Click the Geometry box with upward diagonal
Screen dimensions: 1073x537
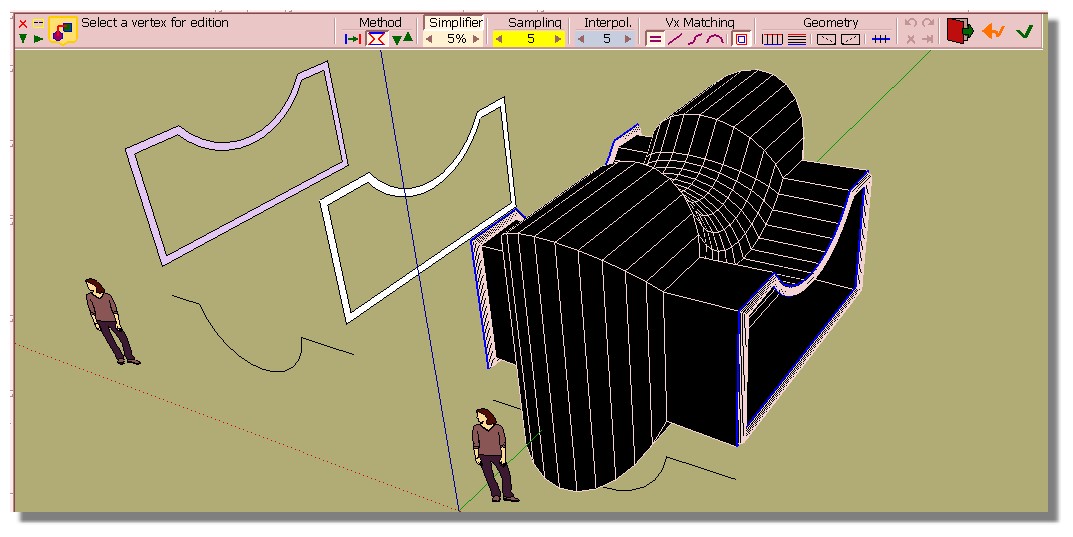click(851, 40)
